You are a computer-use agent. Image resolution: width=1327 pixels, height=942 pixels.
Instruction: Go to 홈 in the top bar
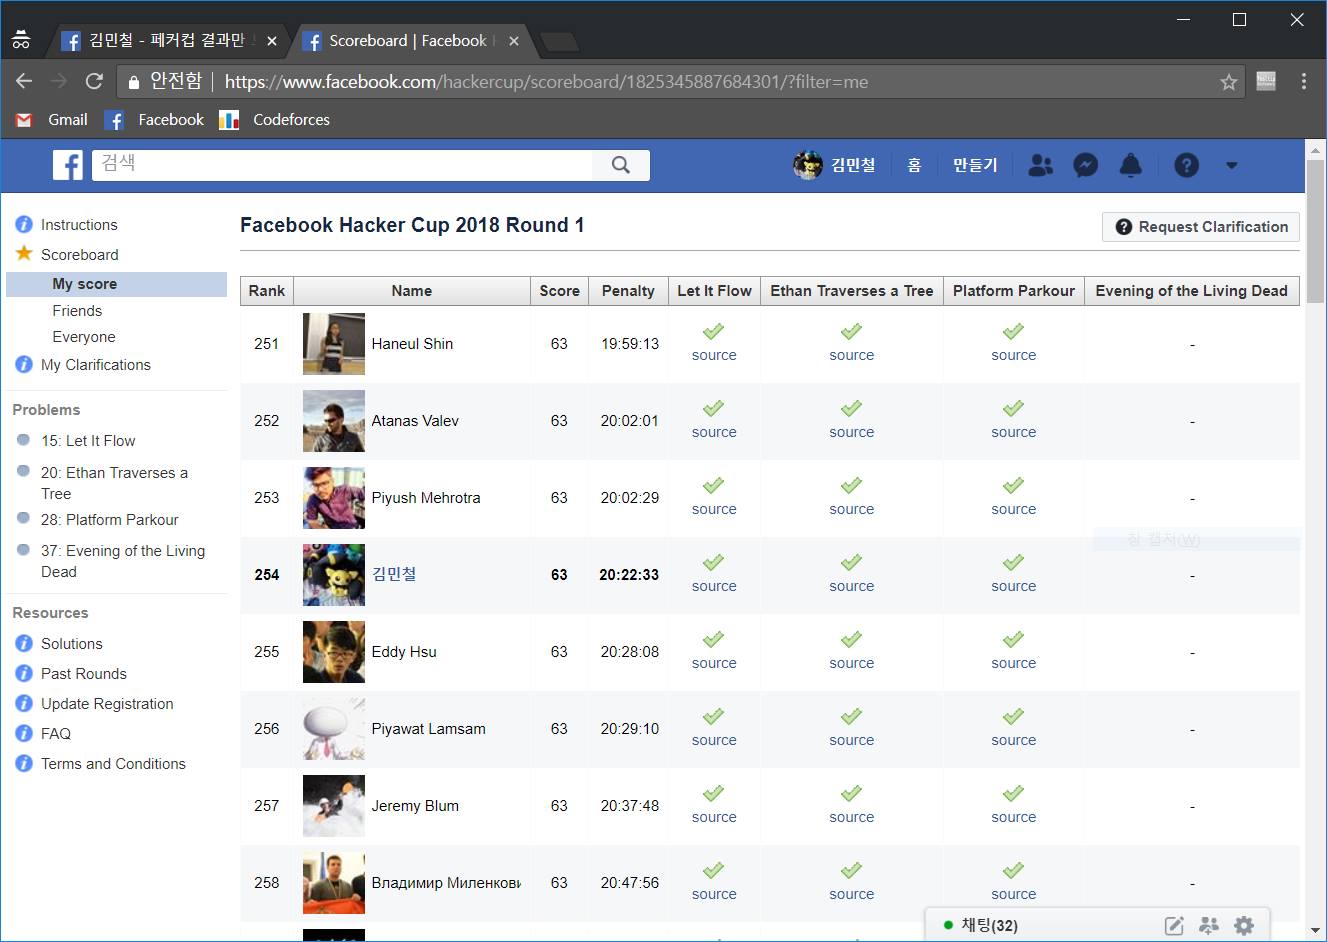[x=914, y=165]
